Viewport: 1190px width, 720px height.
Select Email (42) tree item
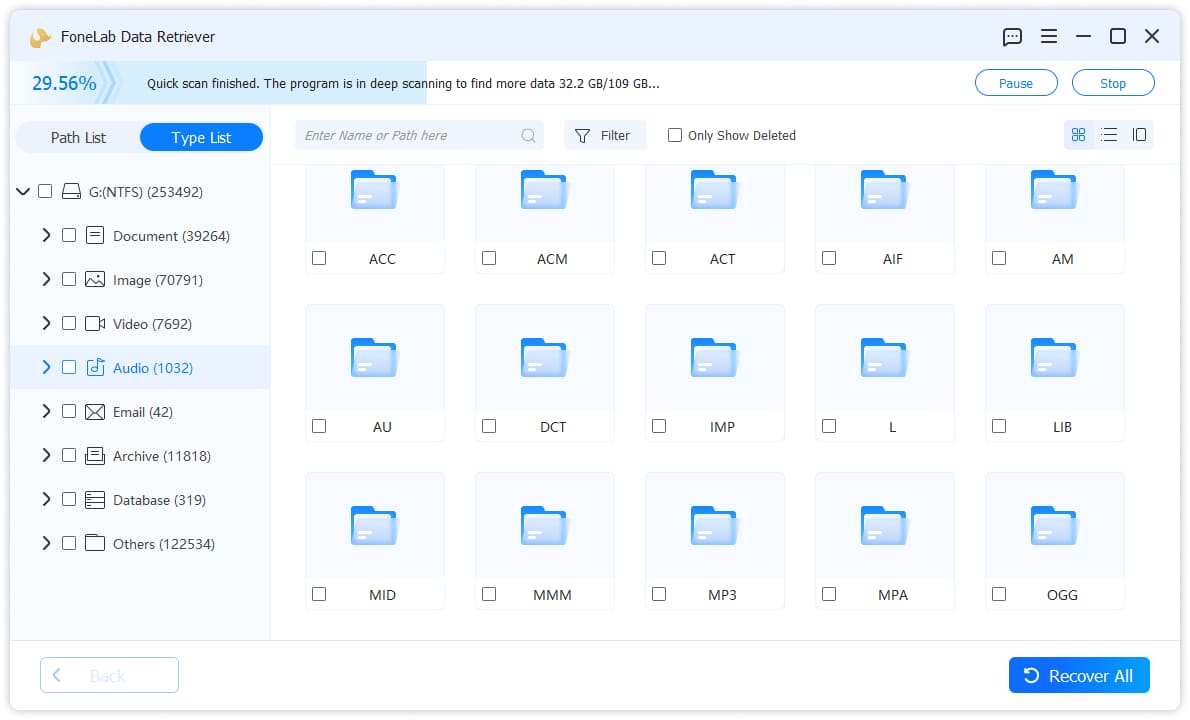(x=140, y=412)
